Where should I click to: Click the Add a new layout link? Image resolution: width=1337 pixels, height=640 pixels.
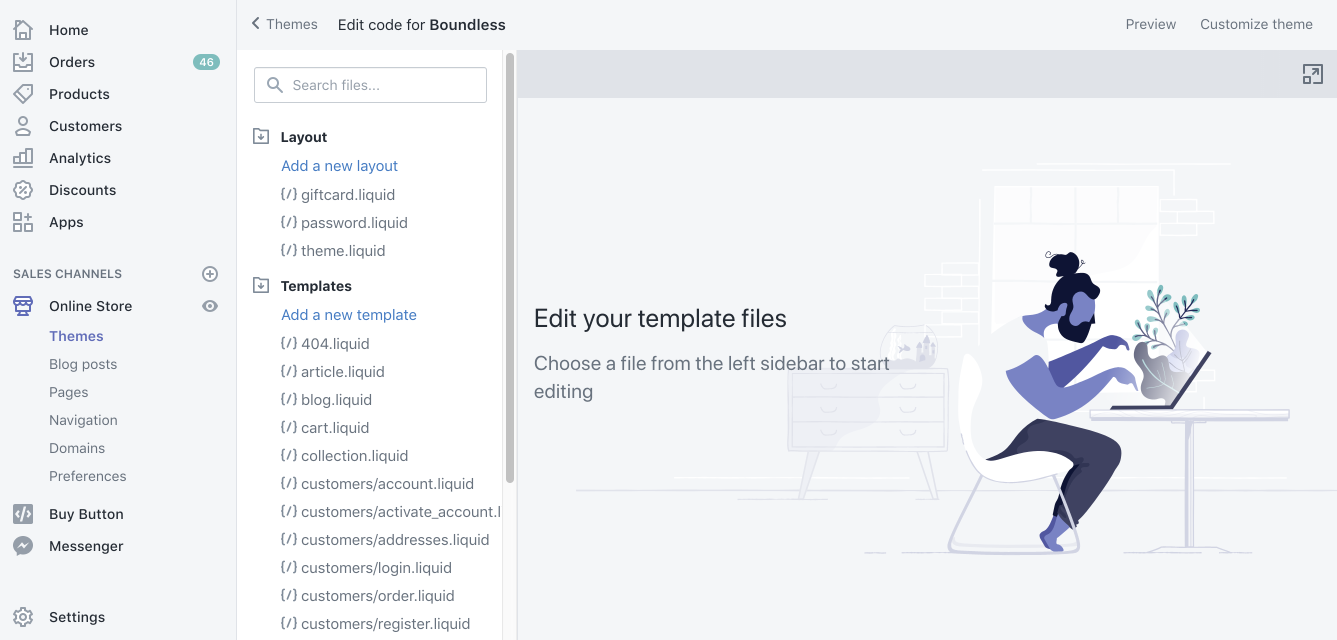(x=339, y=166)
